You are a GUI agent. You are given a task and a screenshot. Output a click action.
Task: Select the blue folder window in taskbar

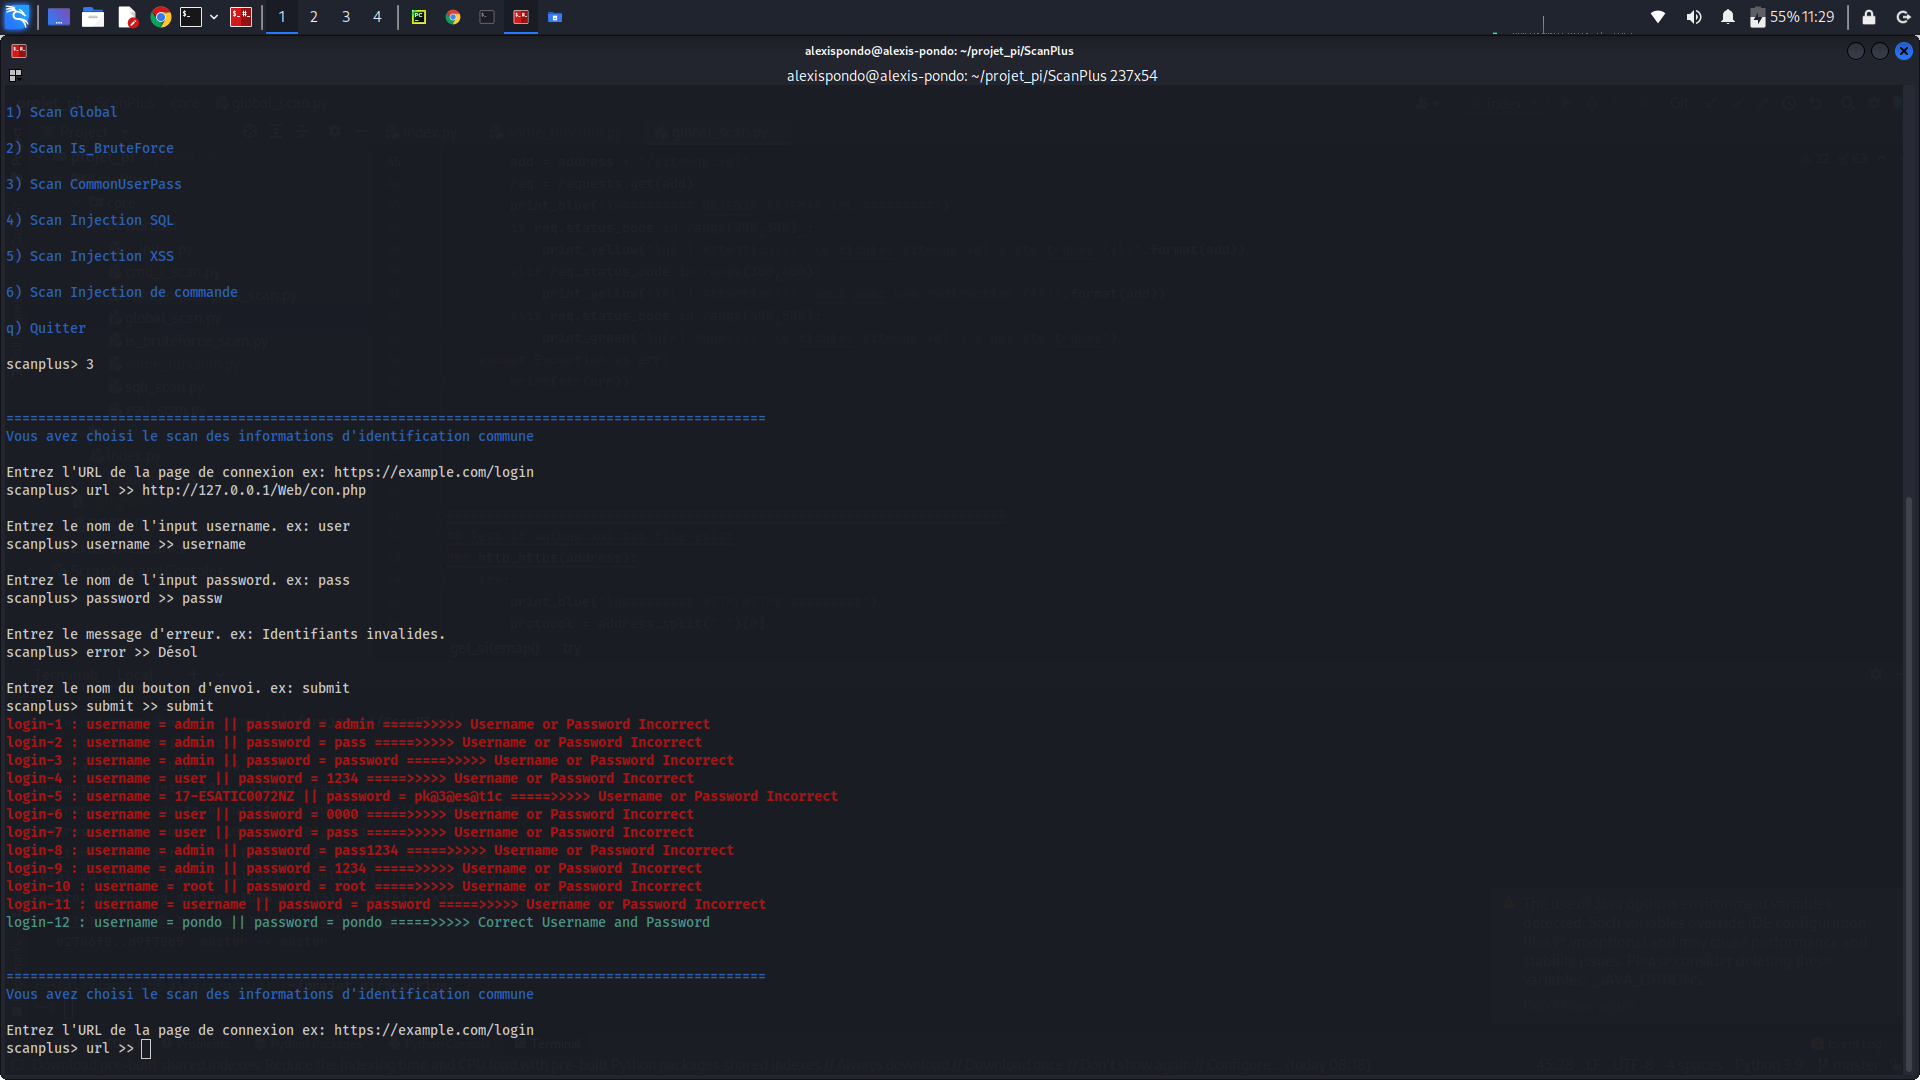pos(556,17)
